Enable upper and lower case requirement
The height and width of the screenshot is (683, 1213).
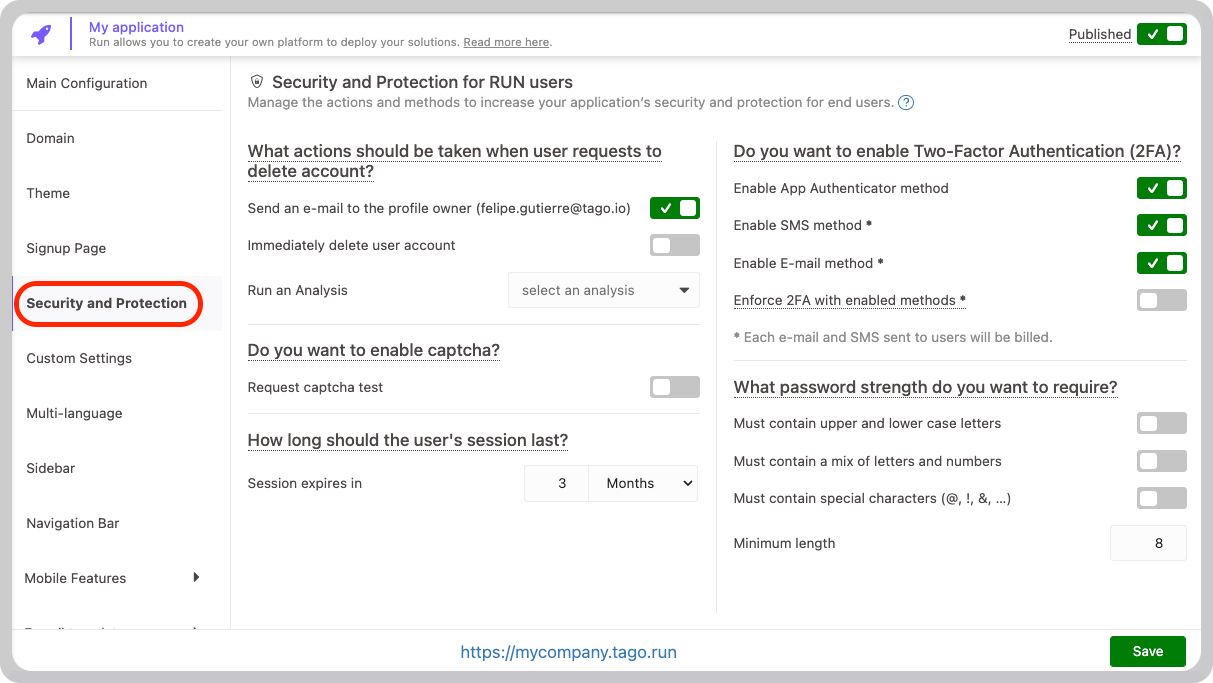tap(1161, 423)
